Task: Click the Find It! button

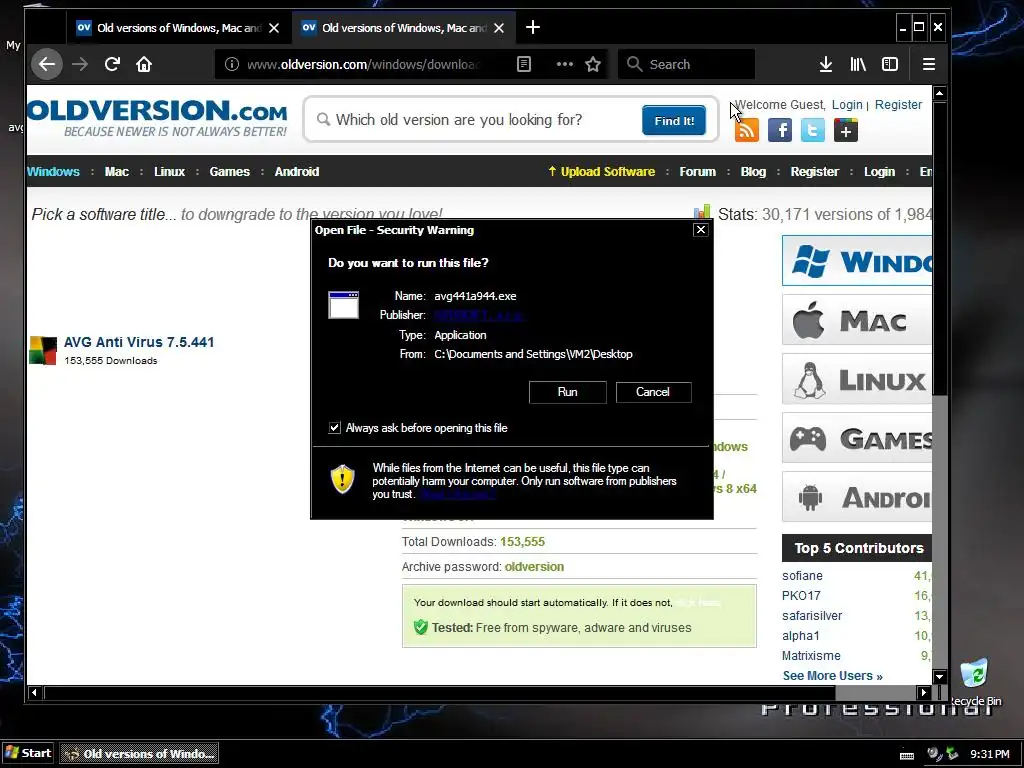Action: coord(674,120)
